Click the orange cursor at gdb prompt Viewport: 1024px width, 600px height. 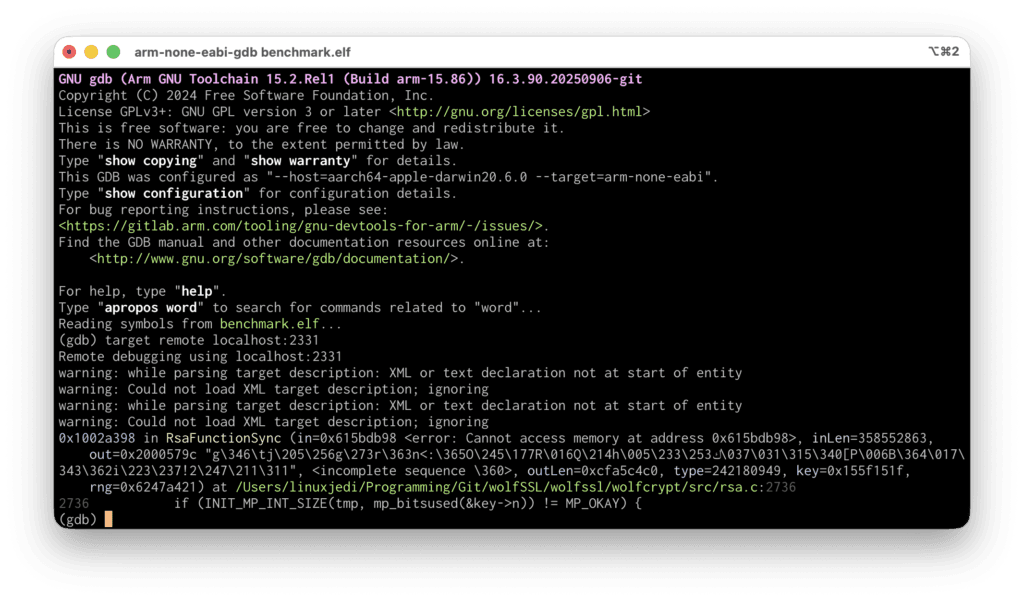point(108,519)
